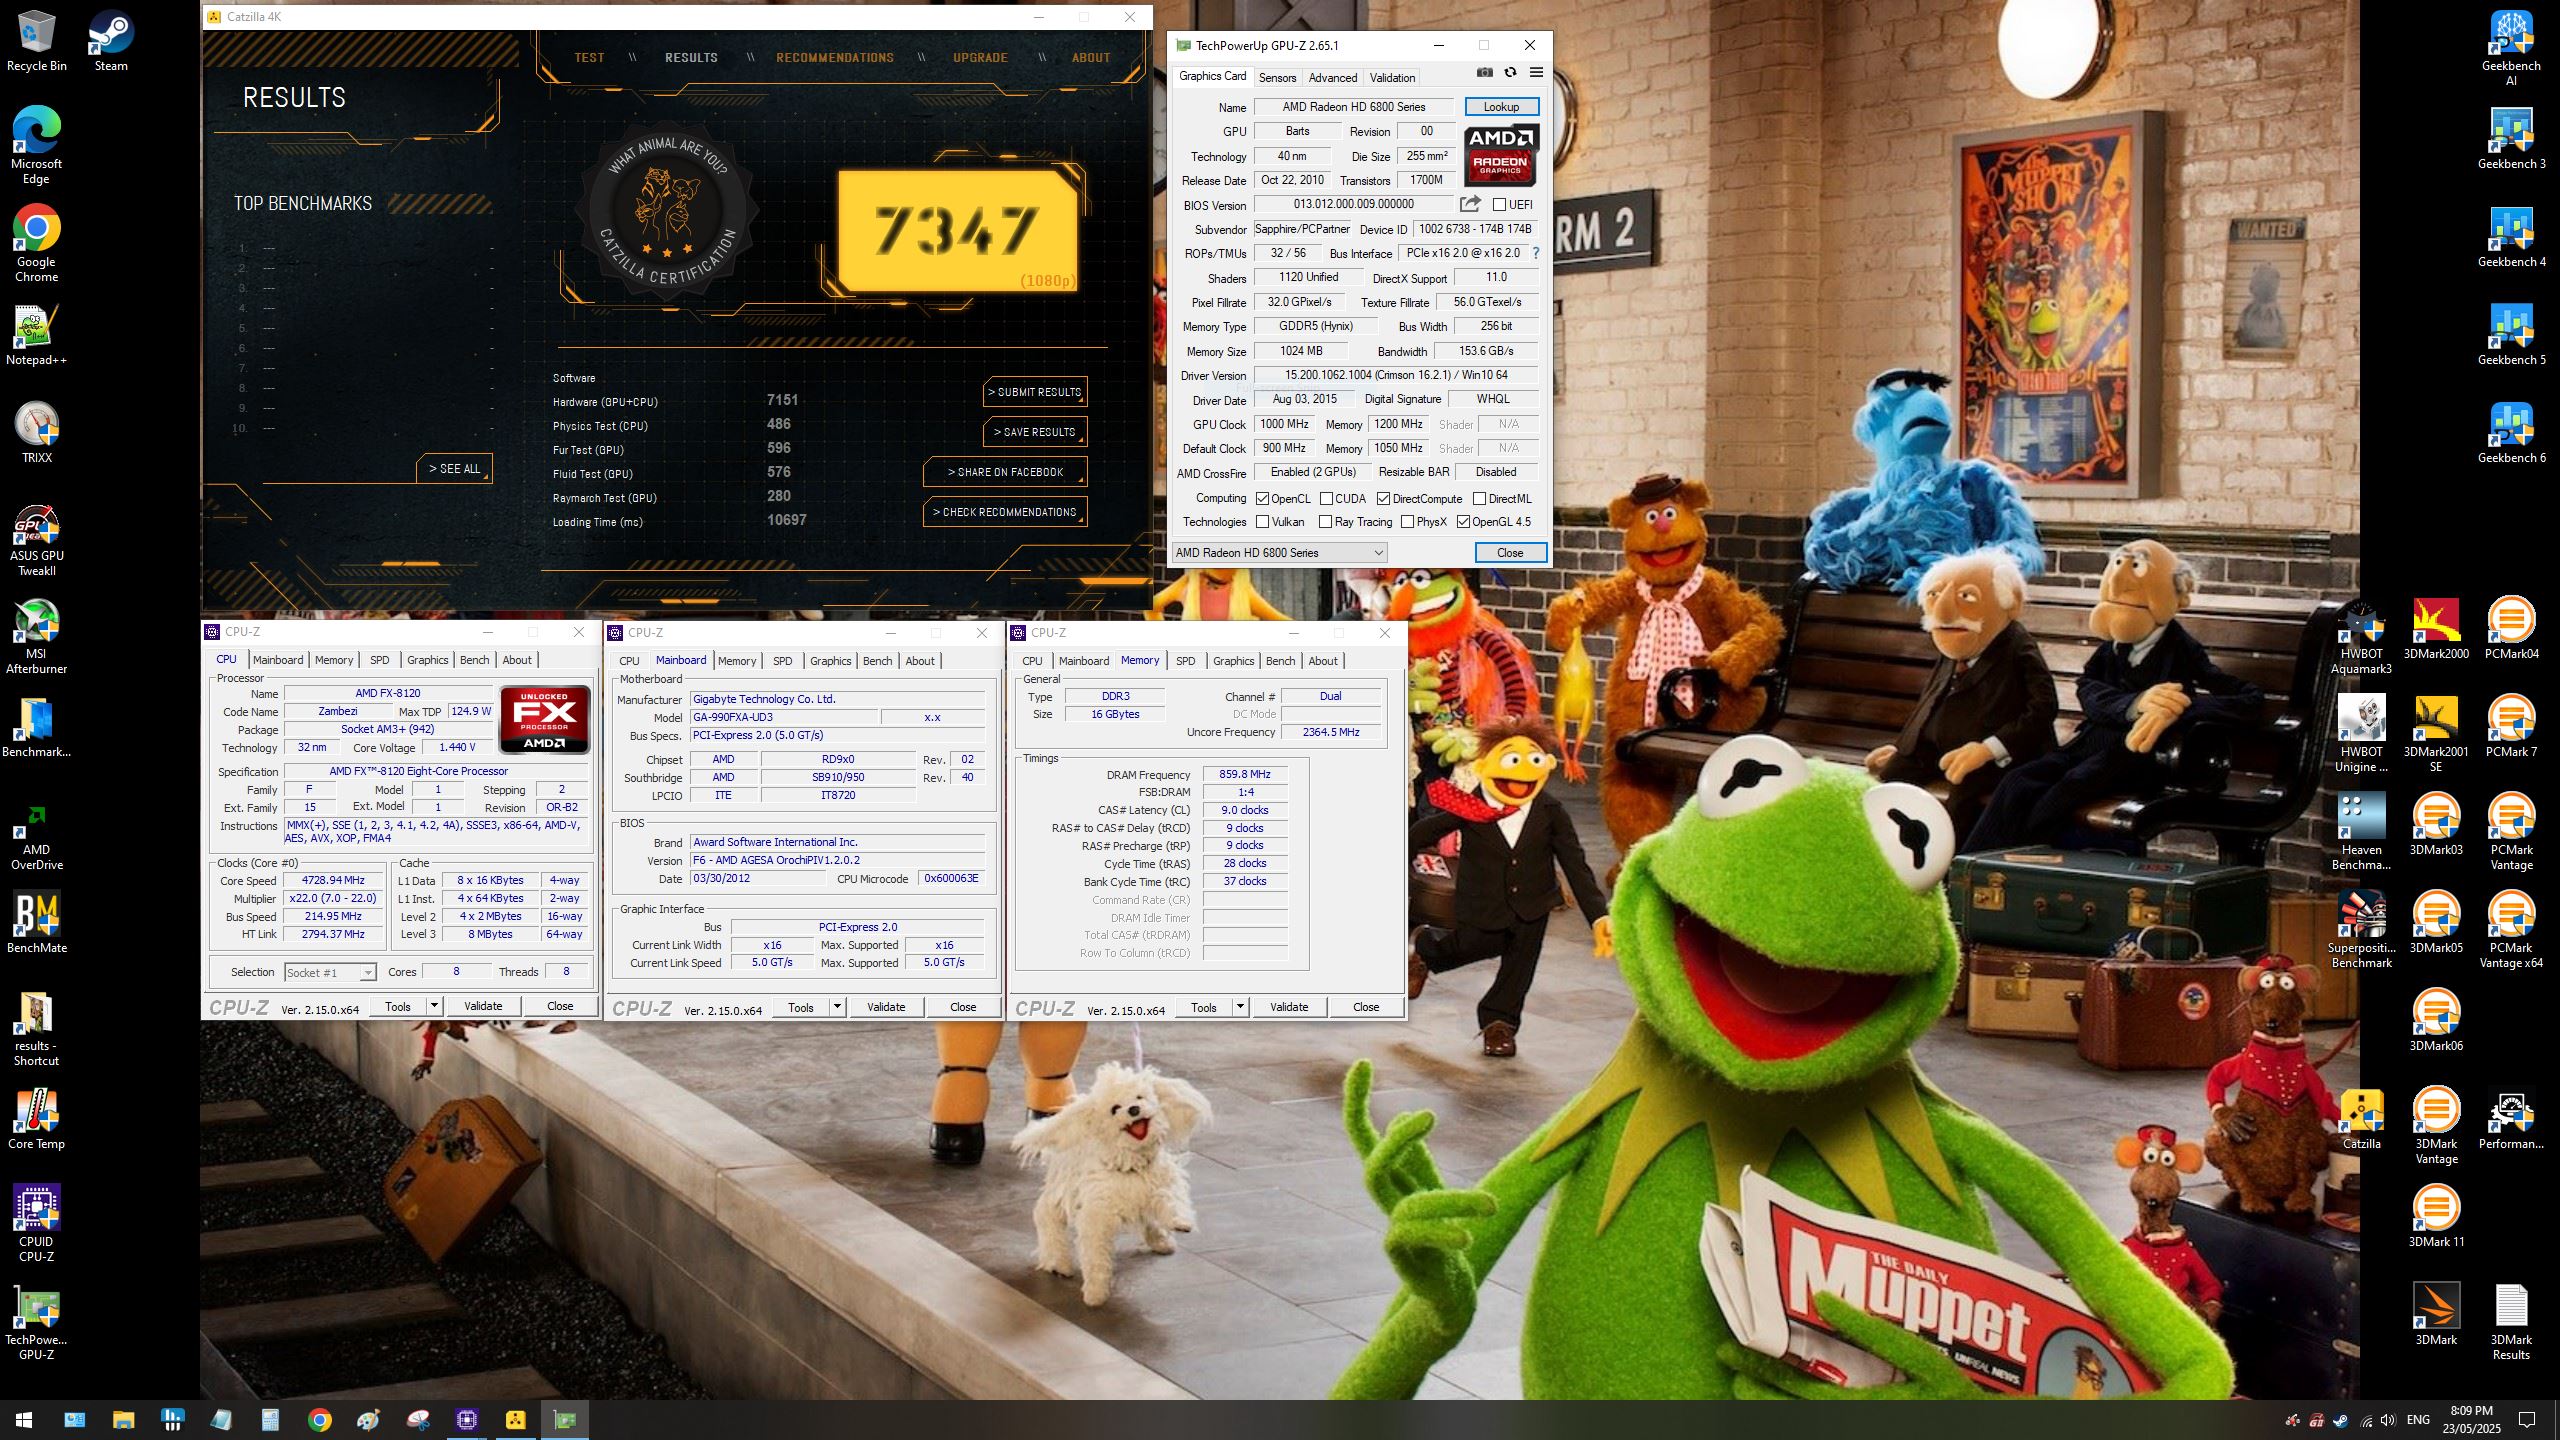This screenshot has width=2560, height=1440.
Task: Open the Validation tab in GPU-Z
Action: coord(1392,78)
